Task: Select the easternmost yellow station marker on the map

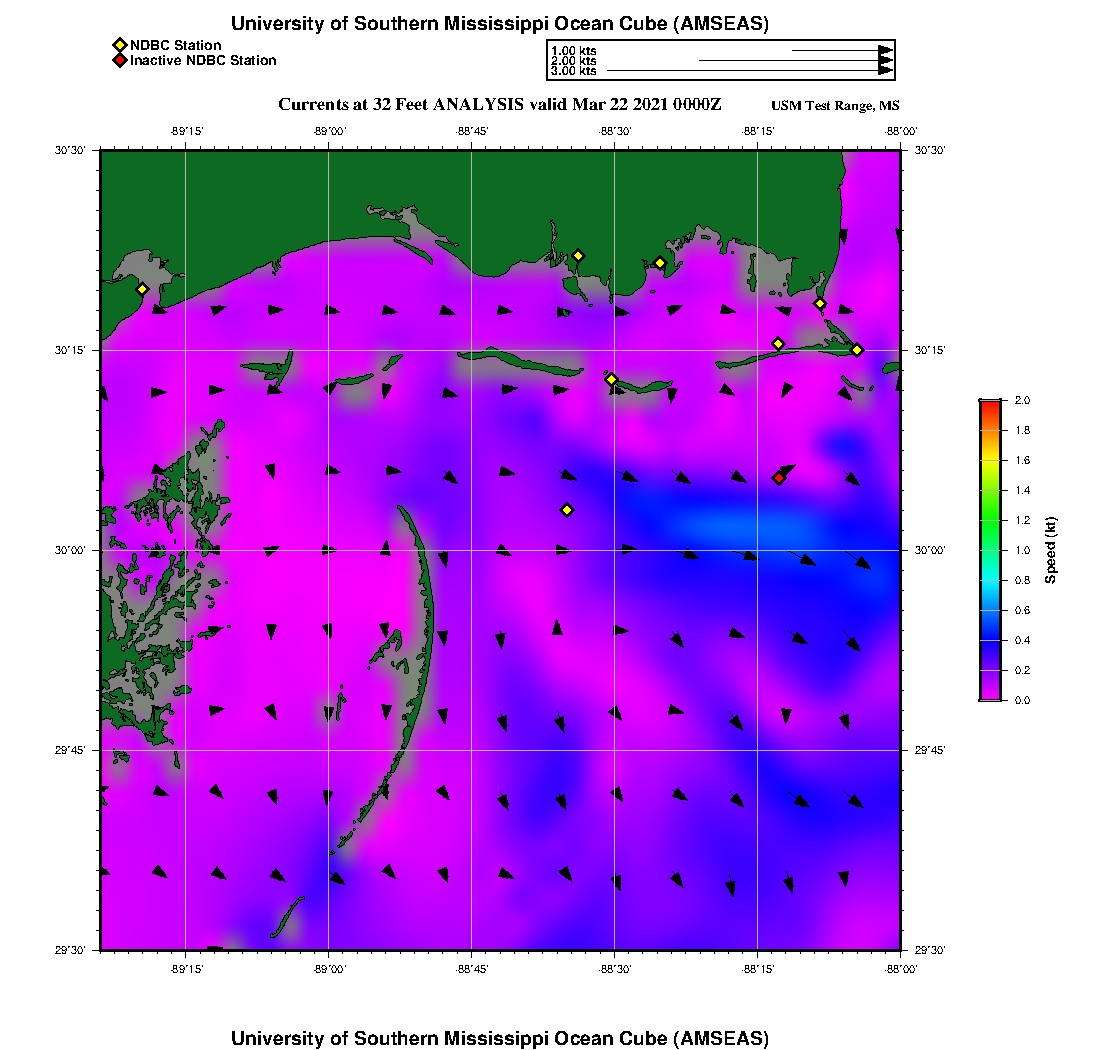Action: [857, 350]
